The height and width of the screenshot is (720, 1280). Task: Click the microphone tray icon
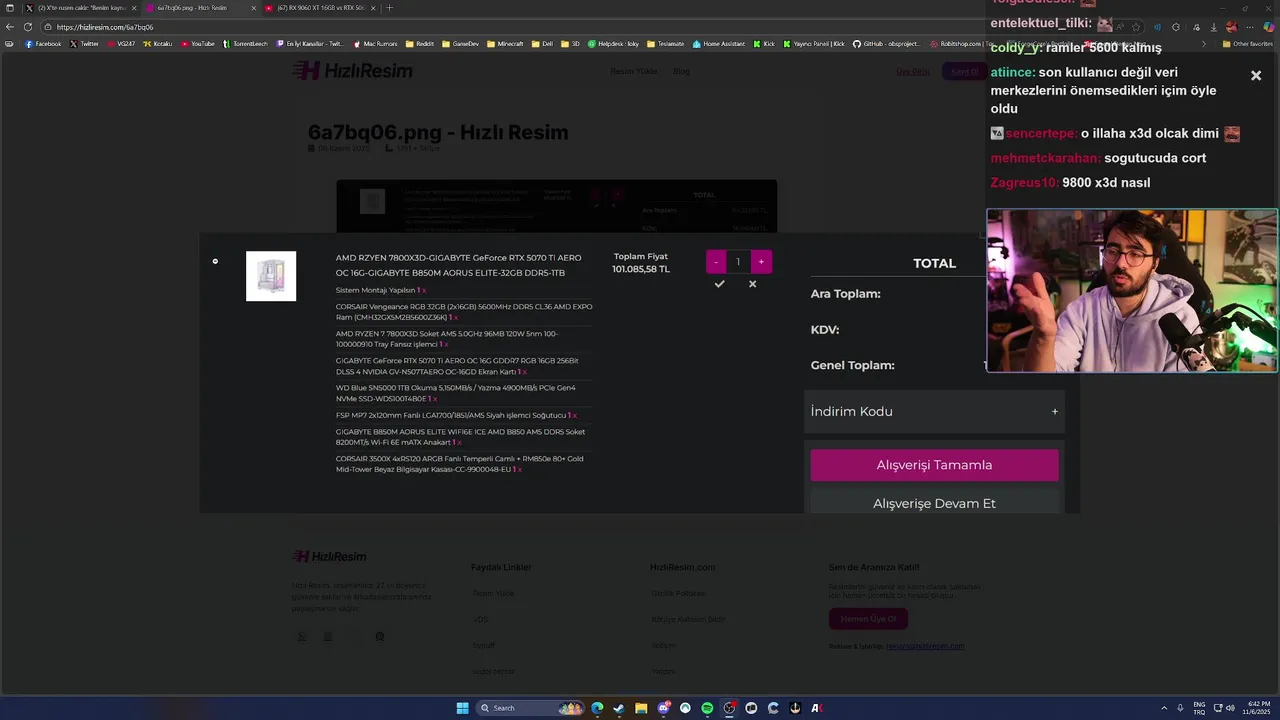coord(1180,708)
